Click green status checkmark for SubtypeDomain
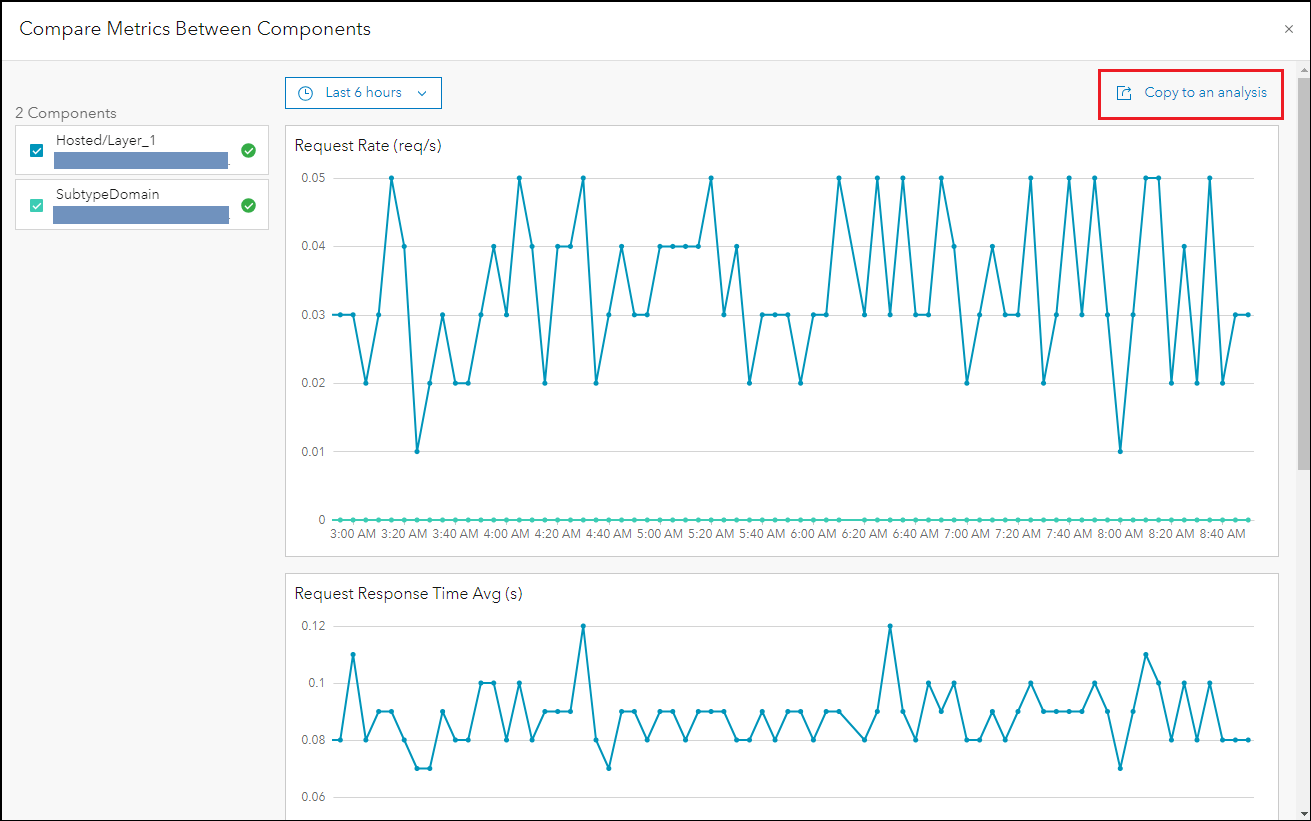Viewport: 1311px width, 821px height. [249, 205]
